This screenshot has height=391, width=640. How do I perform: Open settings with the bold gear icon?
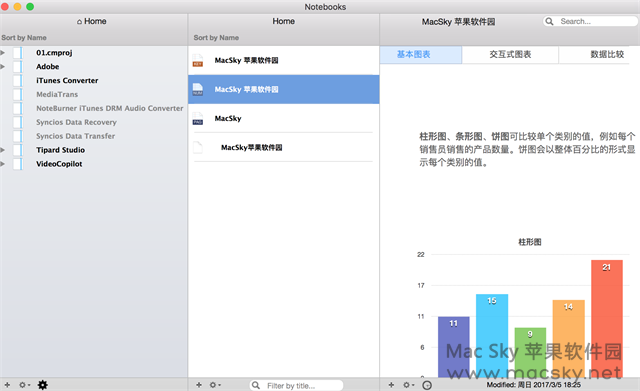point(42,385)
